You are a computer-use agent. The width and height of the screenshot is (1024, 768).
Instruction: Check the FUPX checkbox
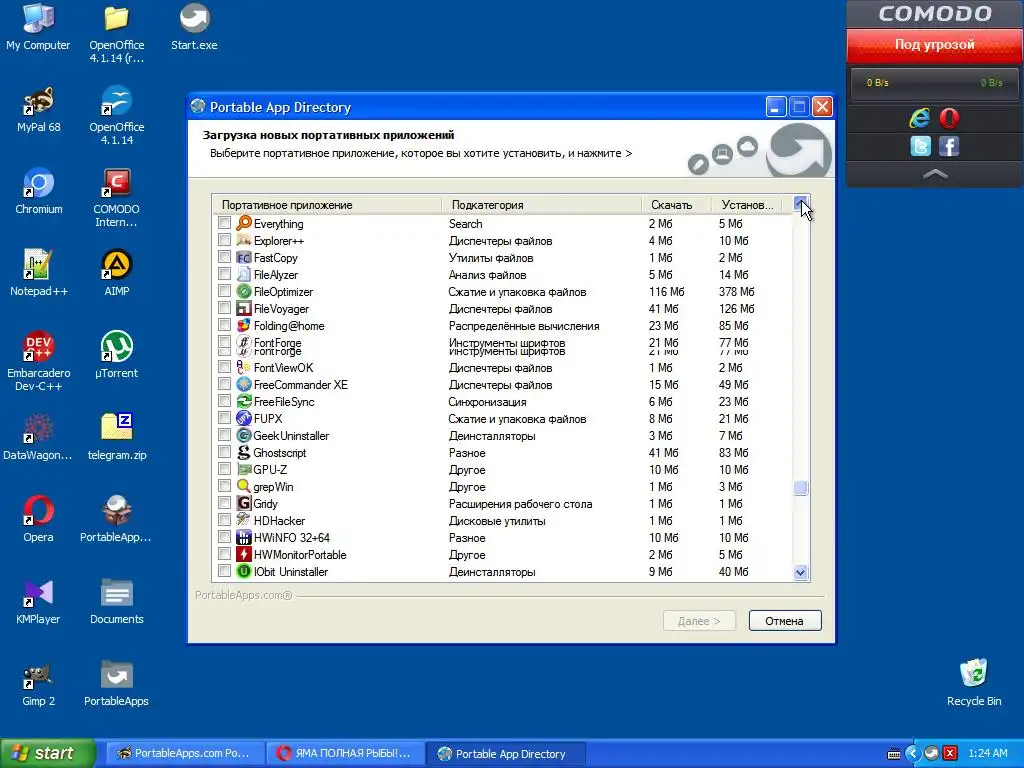224,418
